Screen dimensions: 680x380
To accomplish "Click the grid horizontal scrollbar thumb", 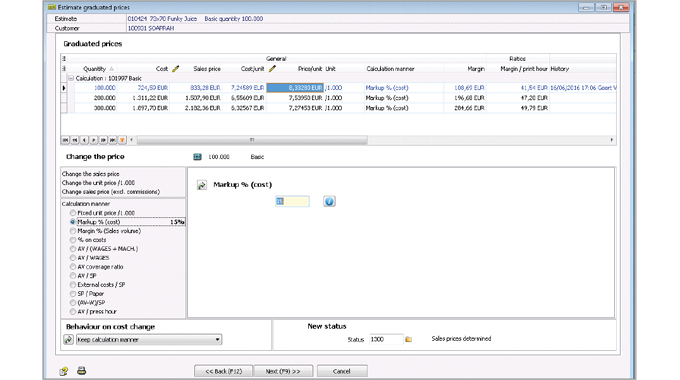I will 252,140.
